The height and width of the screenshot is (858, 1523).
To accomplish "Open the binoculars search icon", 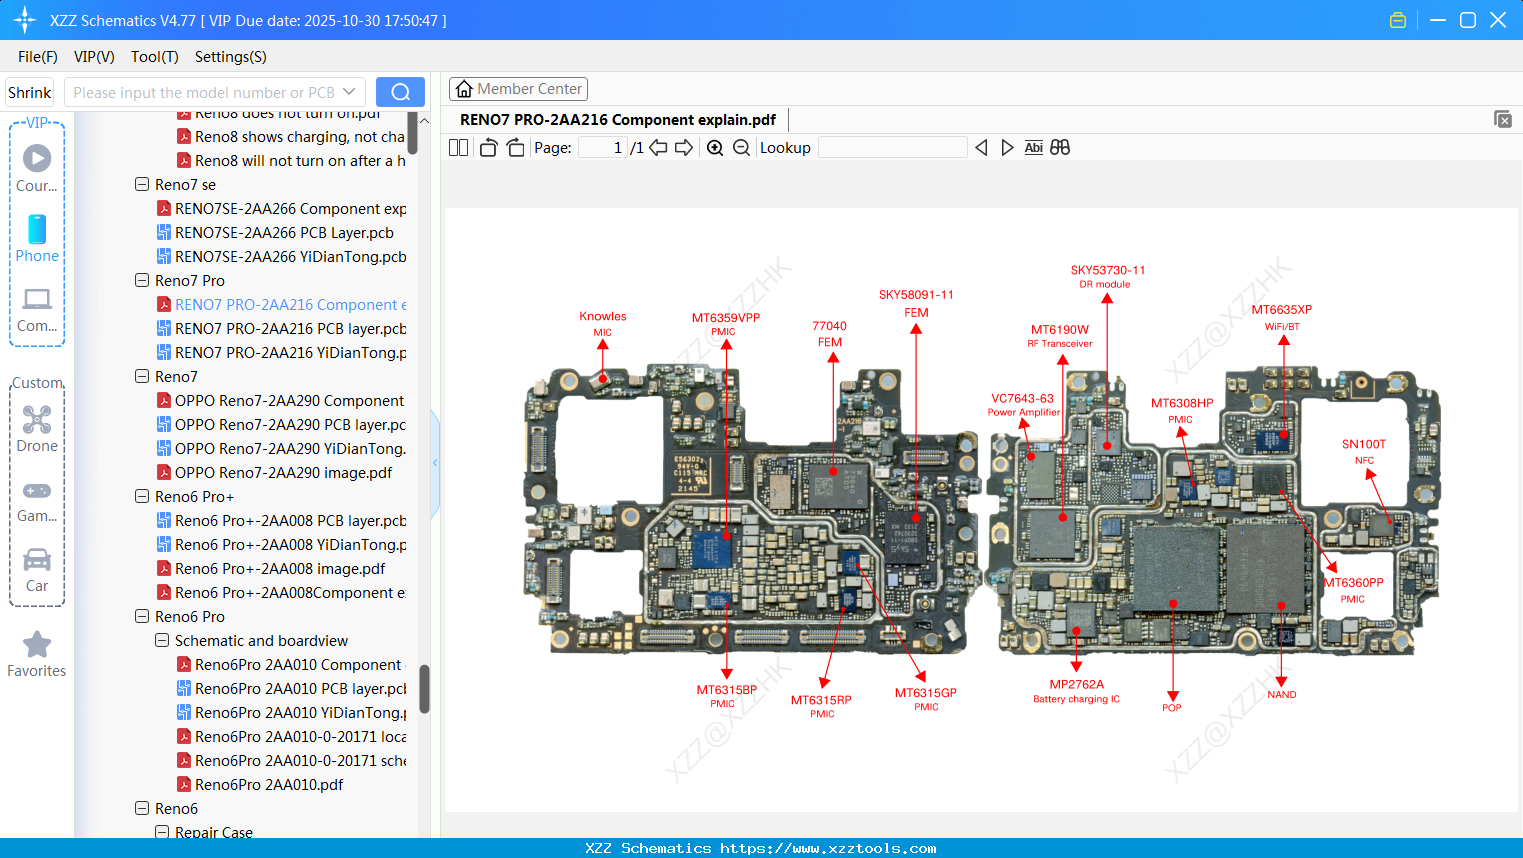I will pyautogui.click(x=1059, y=147).
